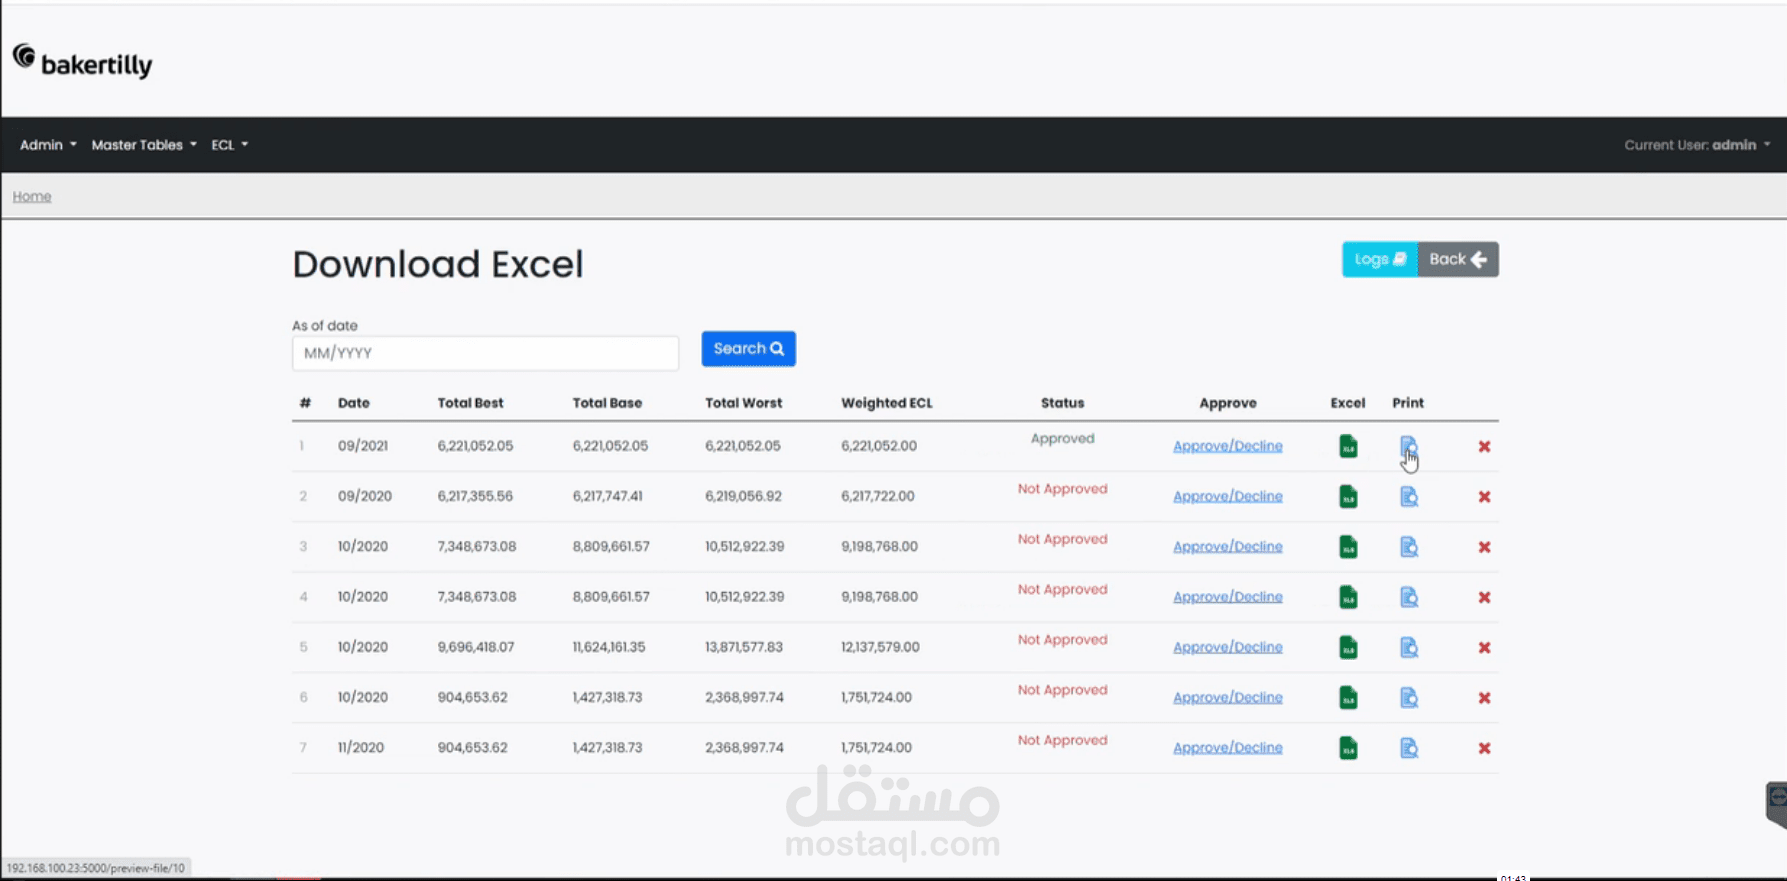Delete row 4 with red X
This screenshot has width=1787, height=881.
click(1484, 597)
